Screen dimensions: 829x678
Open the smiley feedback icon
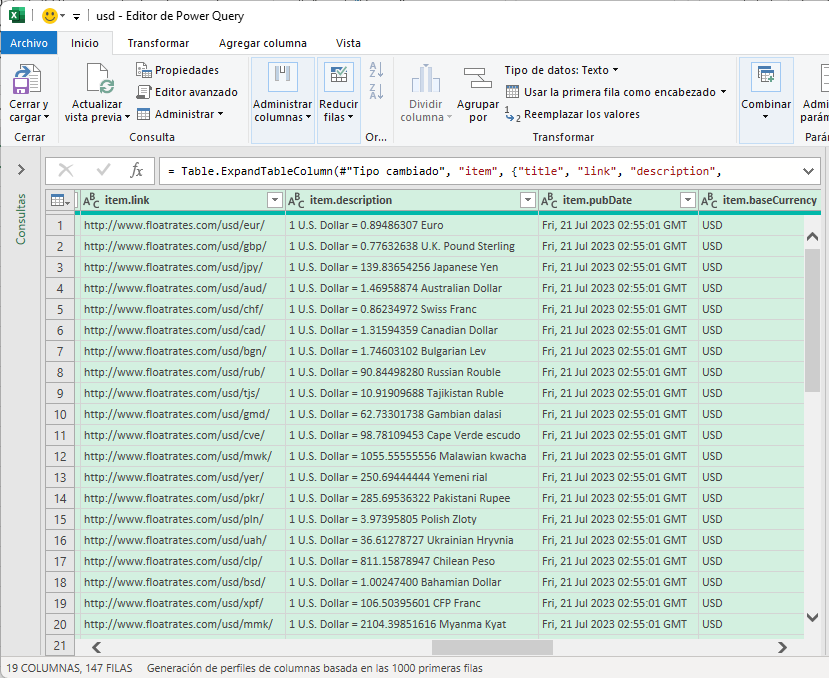click(49, 16)
